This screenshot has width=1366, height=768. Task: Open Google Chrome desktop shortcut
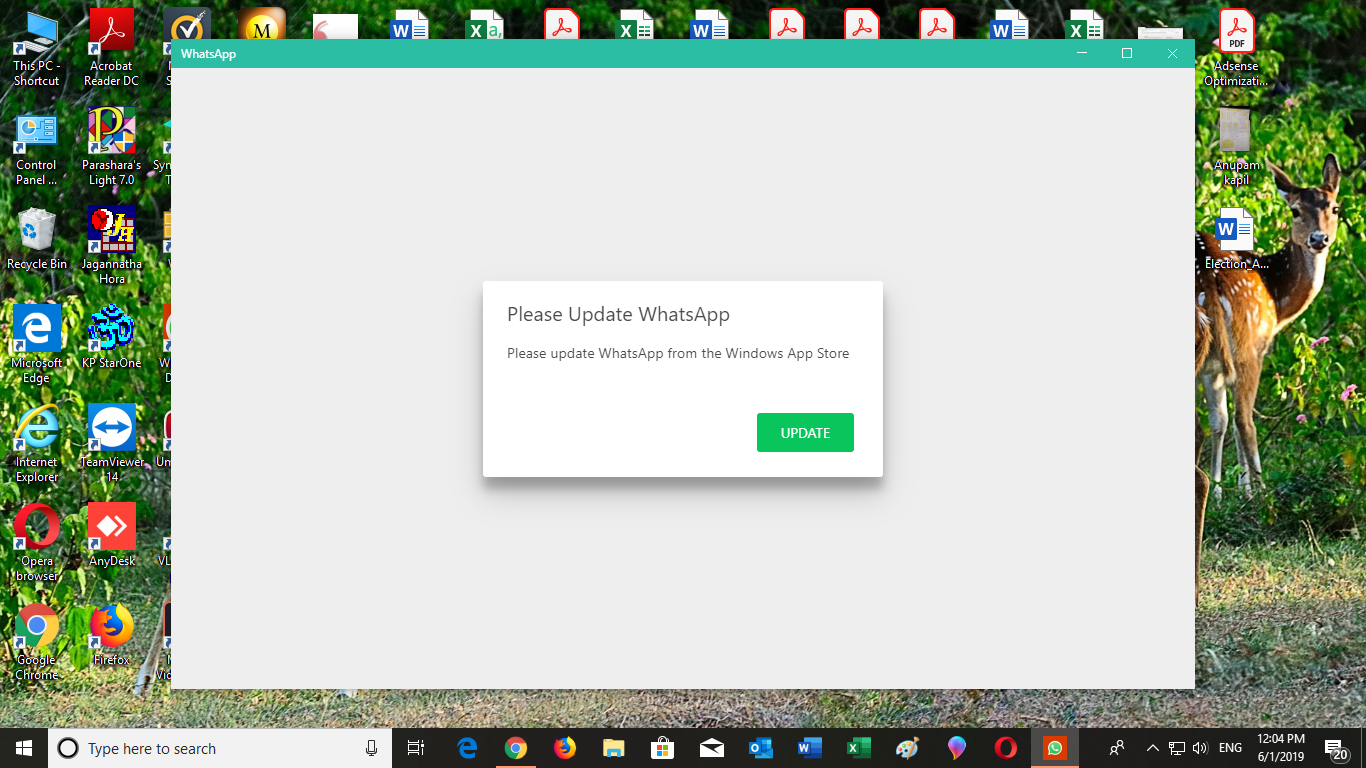pos(37,641)
